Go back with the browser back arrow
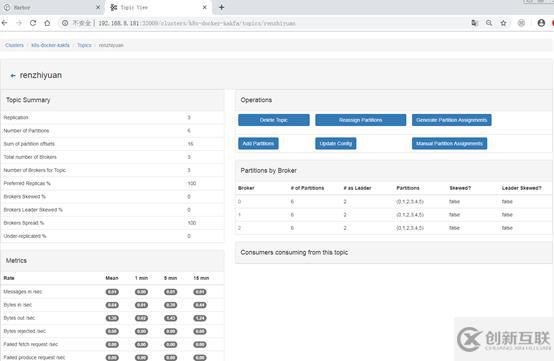The height and width of the screenshot is (361, 554). pos(5,23)
